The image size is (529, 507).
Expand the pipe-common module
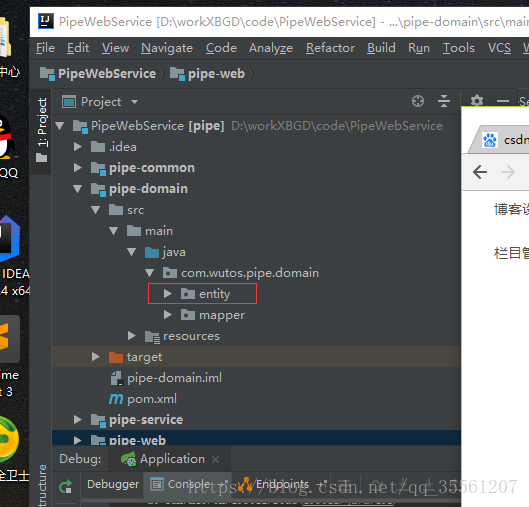click(x=78, y=168)
